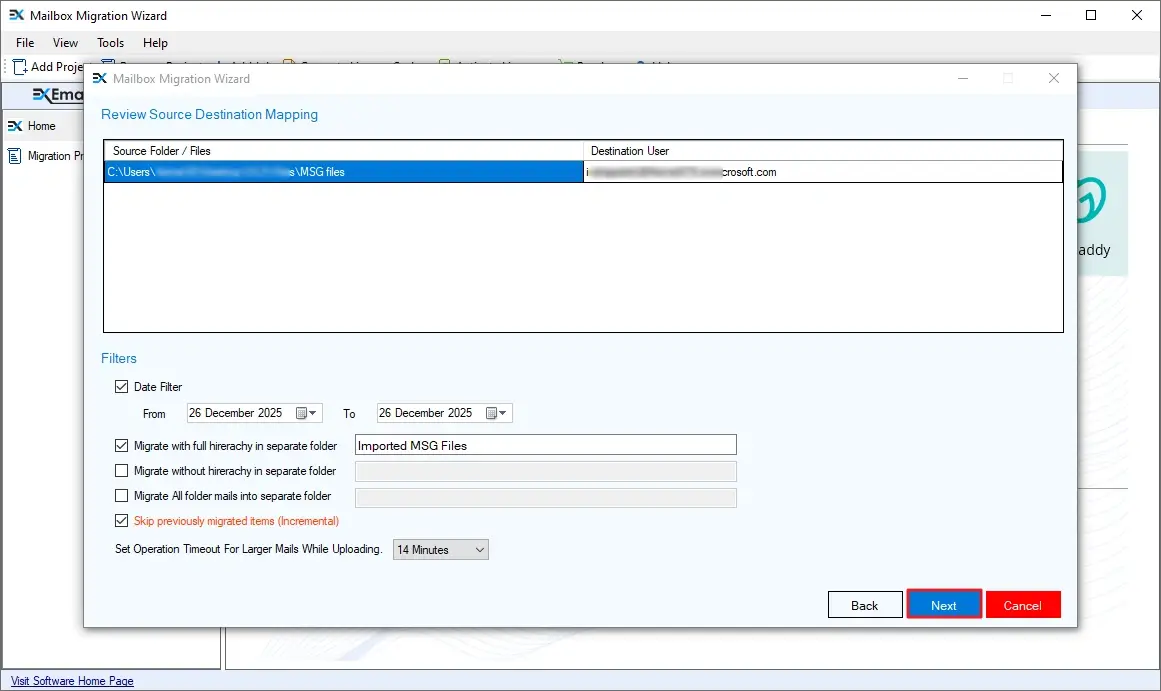Visit Software Home Page link
The width and height of the screenshot is (1161, 691).
pos(71,681)
